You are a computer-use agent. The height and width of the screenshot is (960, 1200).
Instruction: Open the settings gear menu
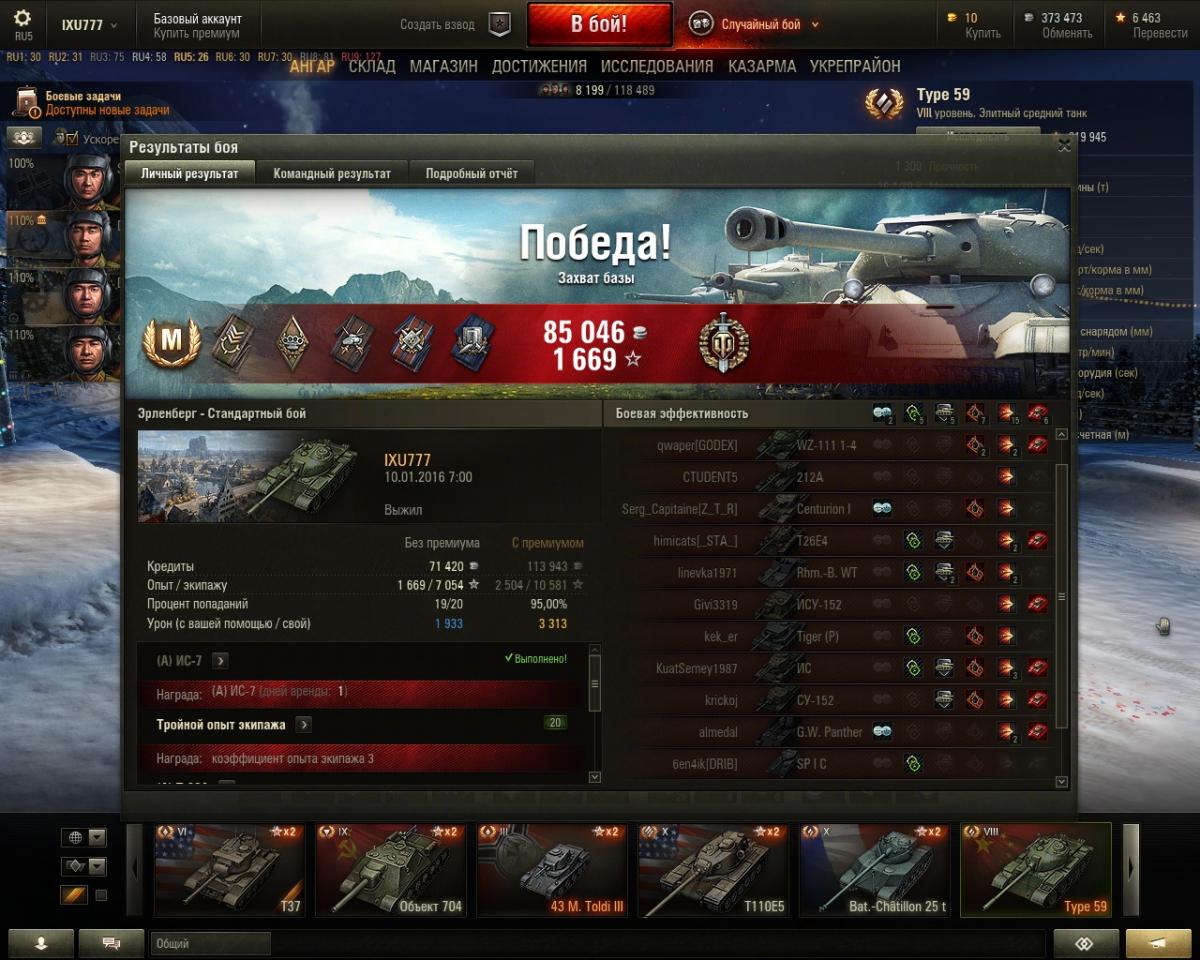(22, 19)
